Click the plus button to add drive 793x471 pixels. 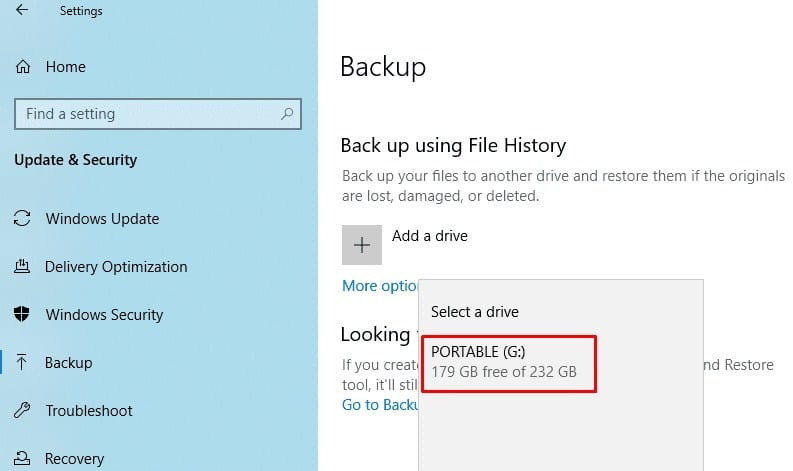362,245
